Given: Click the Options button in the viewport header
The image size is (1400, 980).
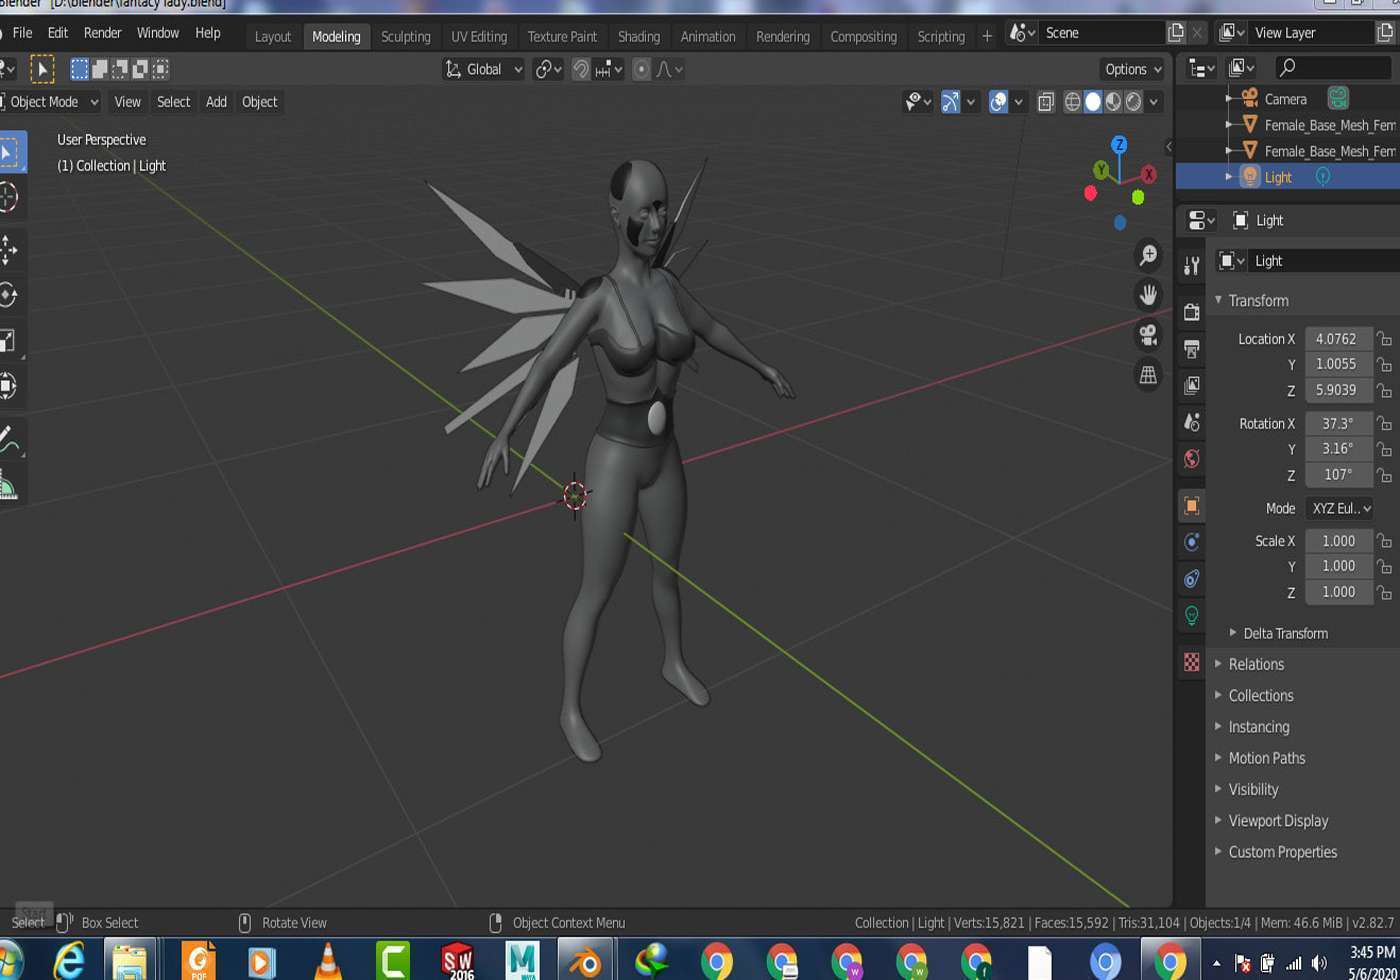Looking at the screenshot, I should point(1133,69).
